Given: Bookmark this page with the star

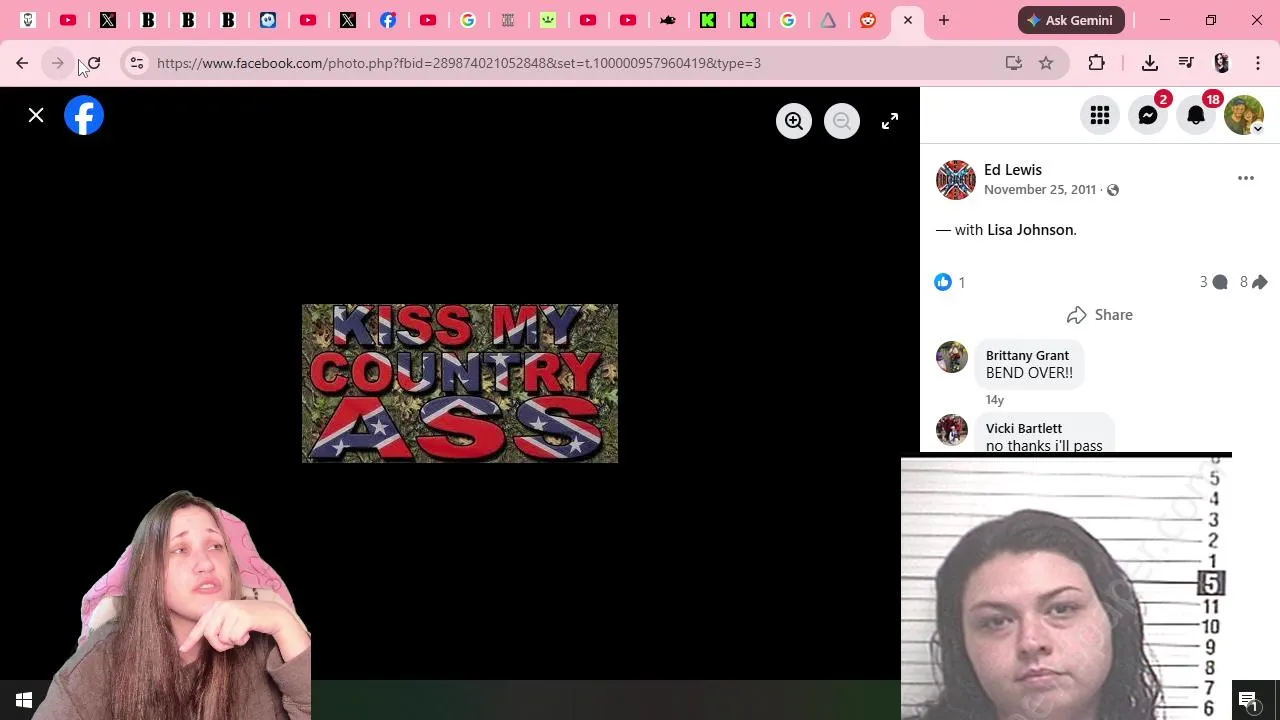Looking at the screenshot, I should (x=1046, y=63).
